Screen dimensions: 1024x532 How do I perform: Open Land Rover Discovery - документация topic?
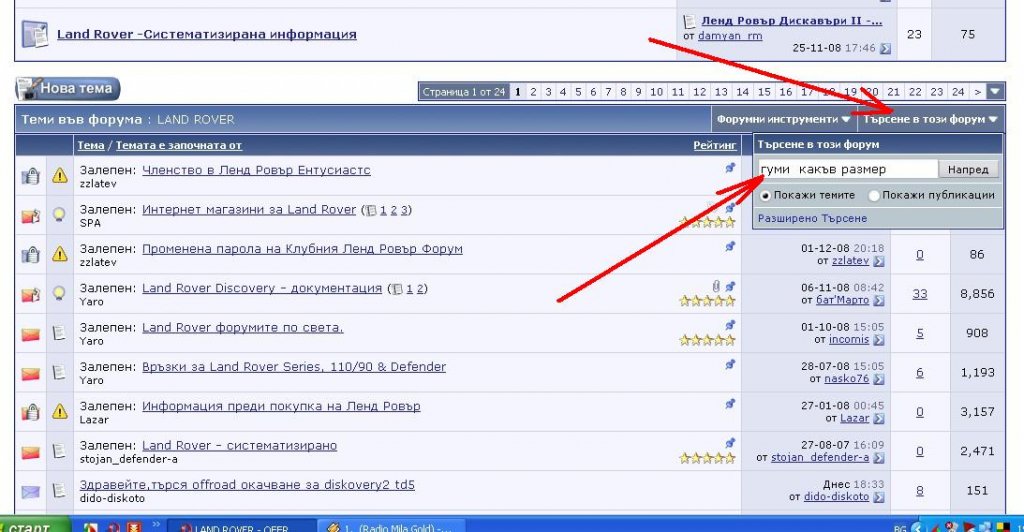(x=262, y=288)
